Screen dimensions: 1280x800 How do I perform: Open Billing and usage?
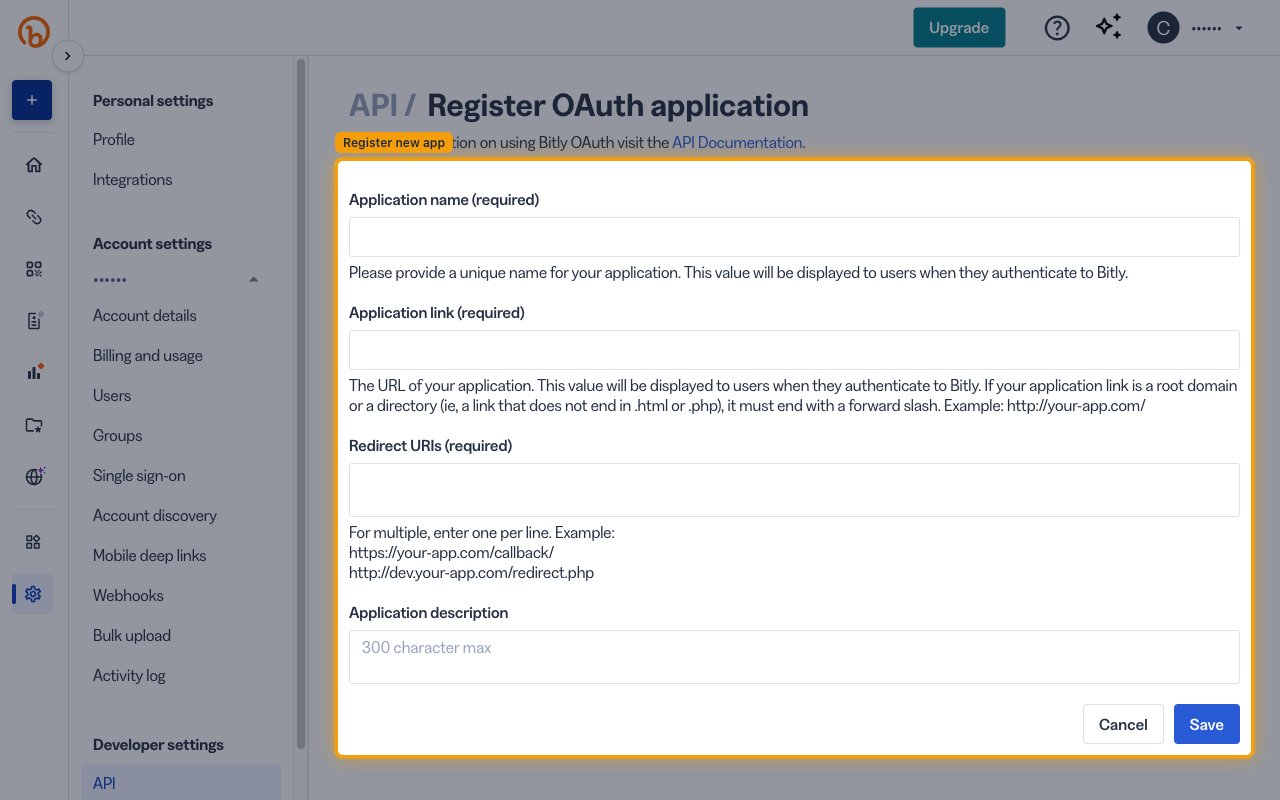[x=148, y=356]
